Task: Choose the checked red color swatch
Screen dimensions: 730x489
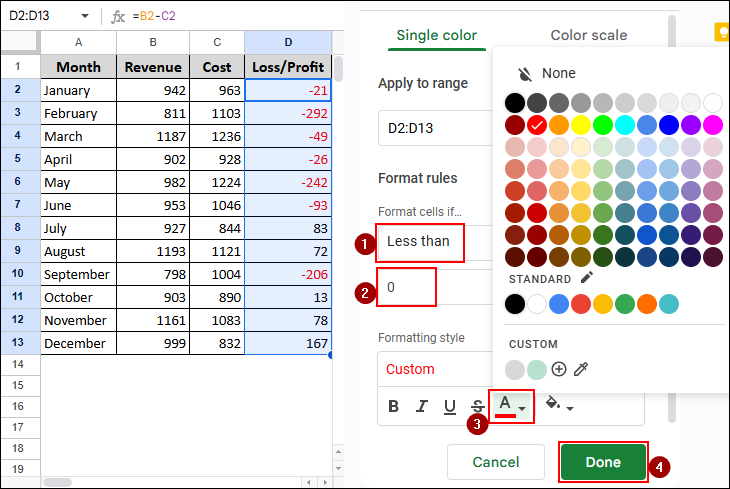Action: pyautogui.click(x=537, y=125)
